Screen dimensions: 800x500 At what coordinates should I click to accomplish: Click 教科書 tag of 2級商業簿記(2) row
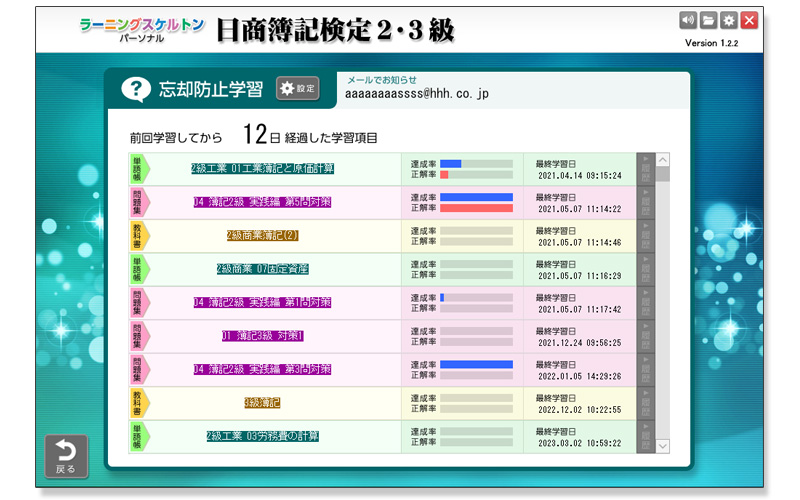pyautogui.click(x=139, y=236)
